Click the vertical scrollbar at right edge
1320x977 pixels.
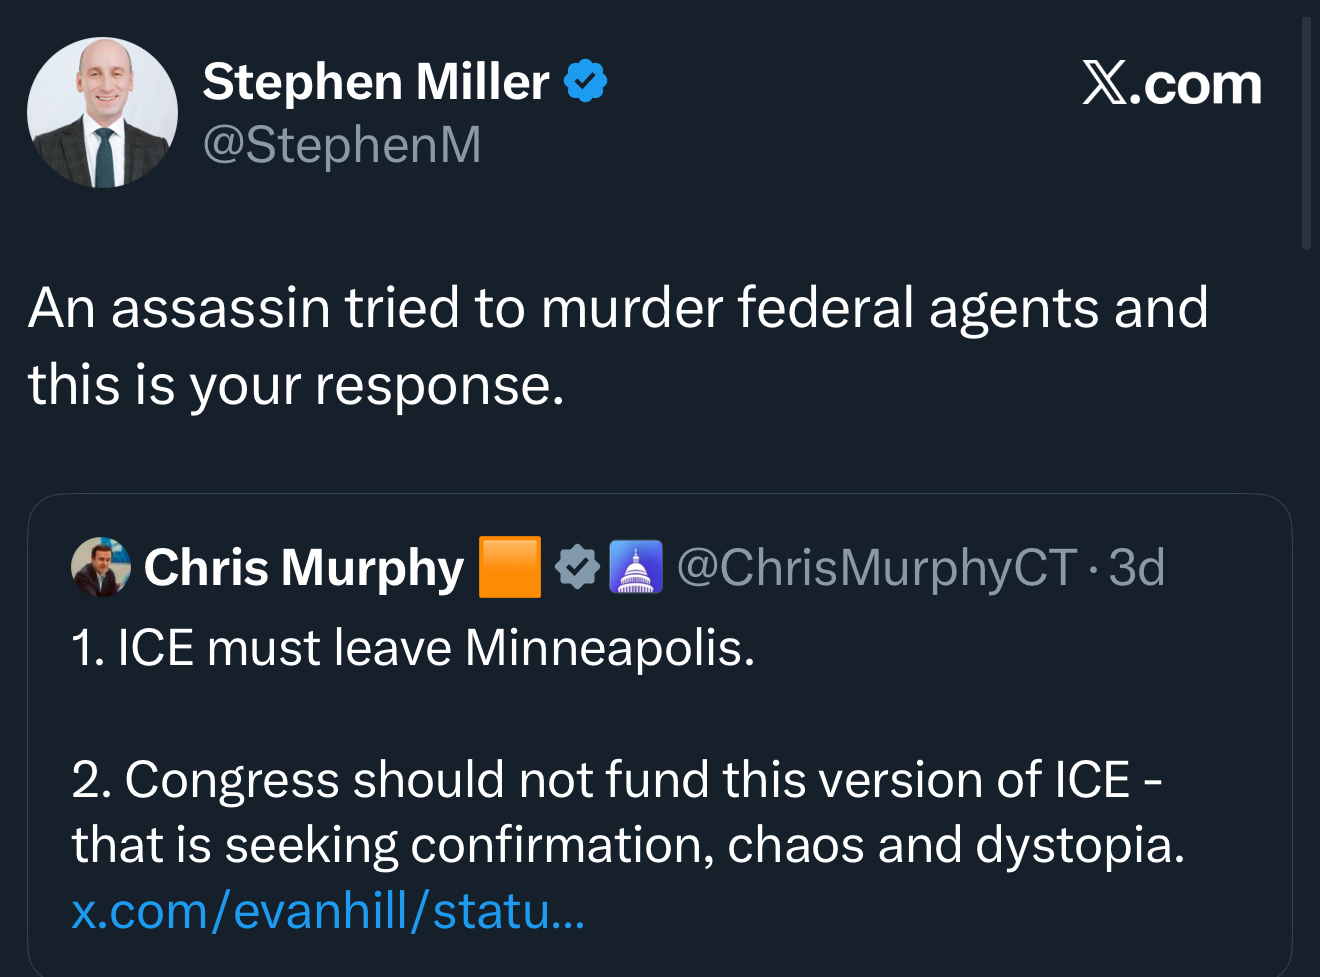[x=1306, y=130]
